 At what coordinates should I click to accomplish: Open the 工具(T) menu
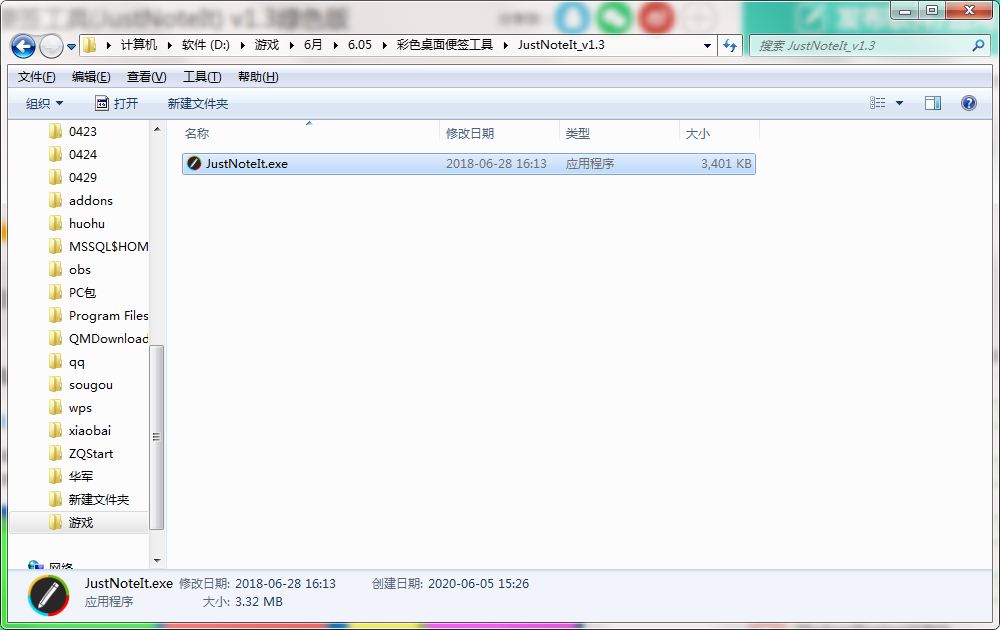point(202,77)
